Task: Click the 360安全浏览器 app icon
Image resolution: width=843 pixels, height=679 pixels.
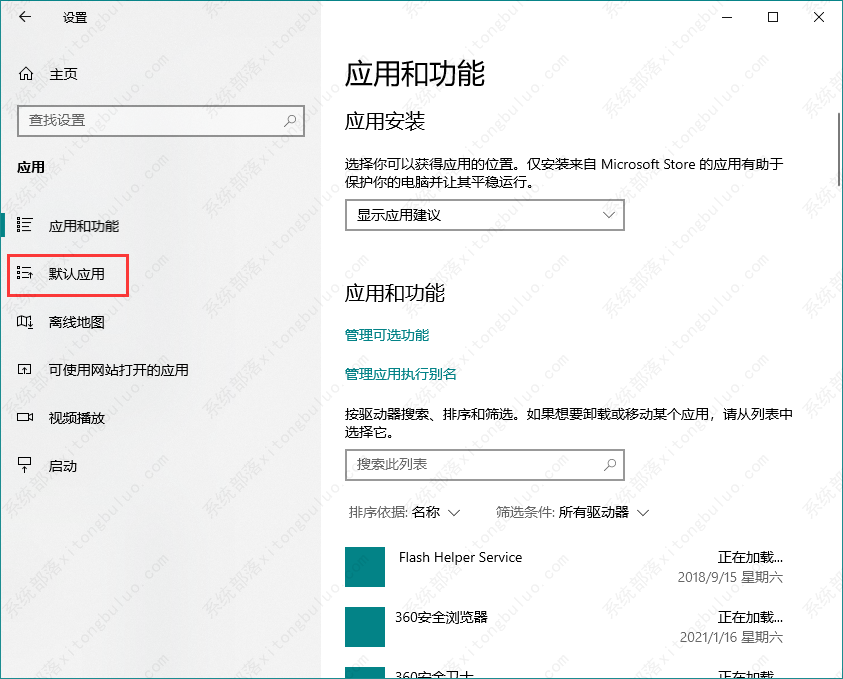Action: pos(365,627)
